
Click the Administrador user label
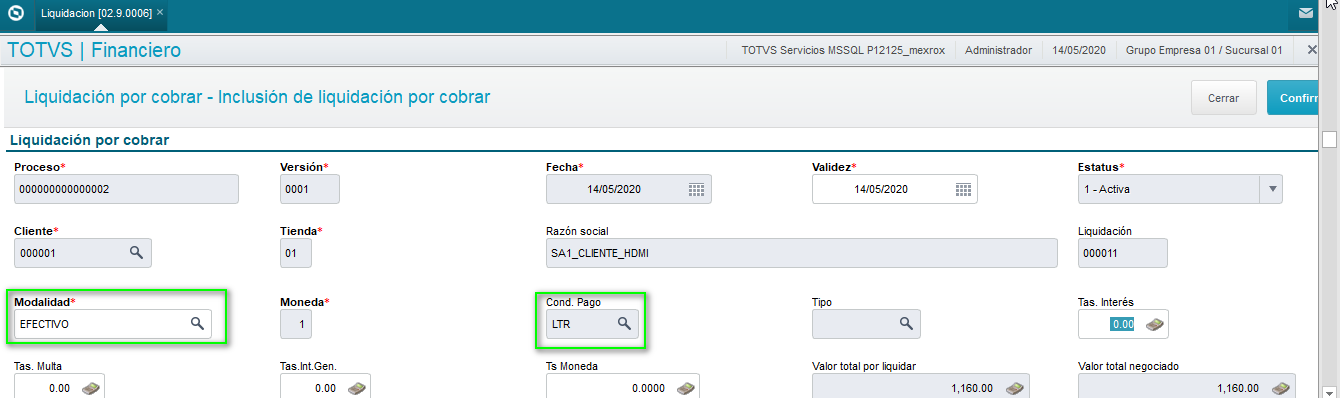(998, 49)
